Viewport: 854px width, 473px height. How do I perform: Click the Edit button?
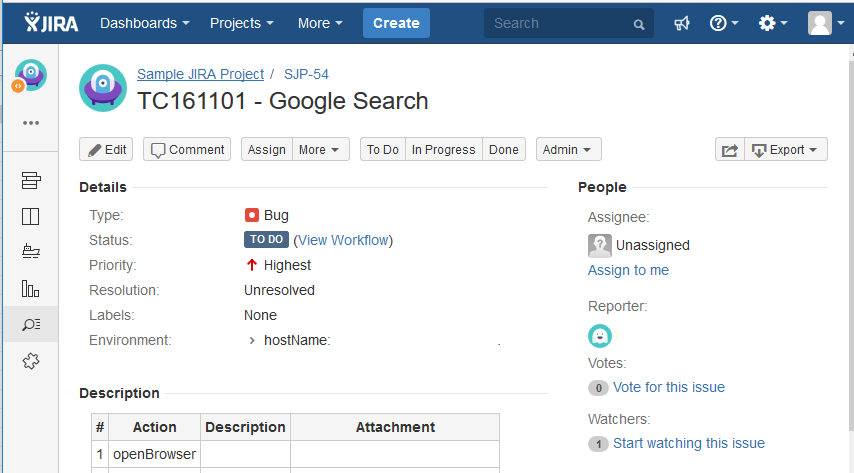[106, 149]
